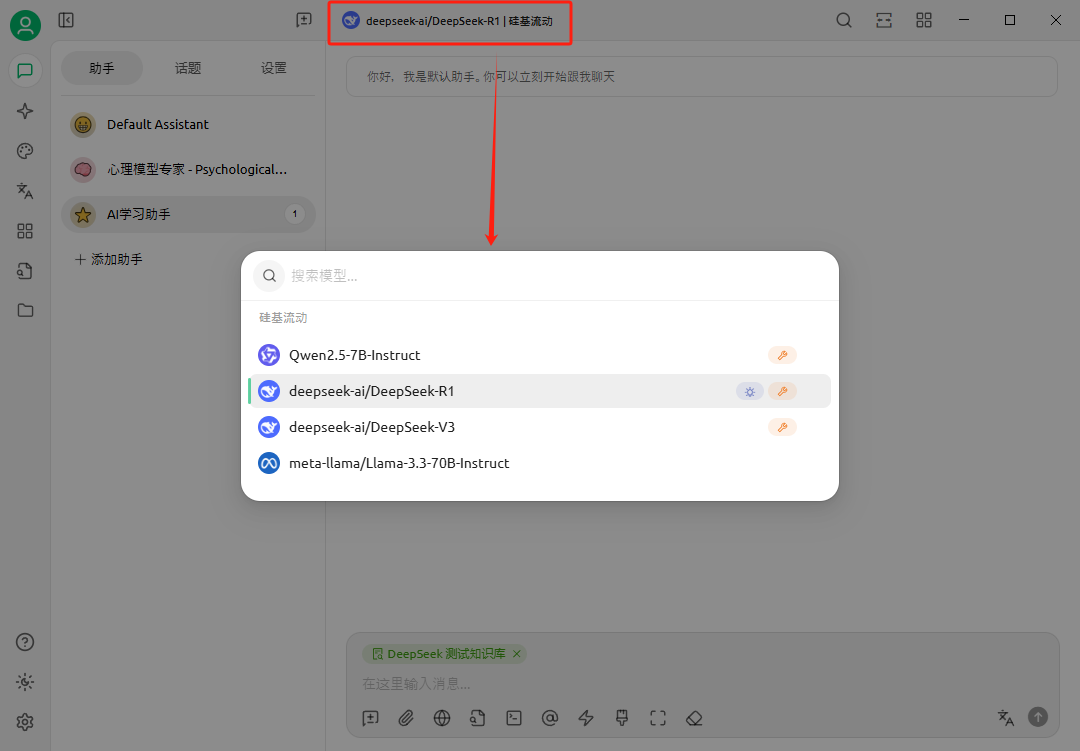Click the reasoning tag on DeepSeek-R1 row
Viewport: 1080px width, 751px height.
pyautogui.click(x=750, y=391)
